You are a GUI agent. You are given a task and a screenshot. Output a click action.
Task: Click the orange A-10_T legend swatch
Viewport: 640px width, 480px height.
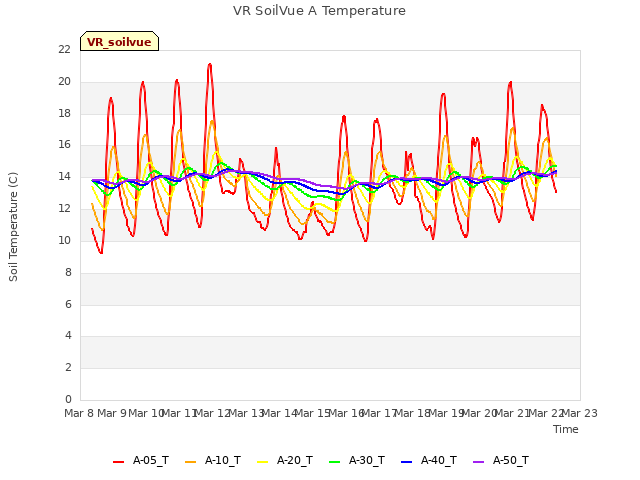click(x=190, y=462)
